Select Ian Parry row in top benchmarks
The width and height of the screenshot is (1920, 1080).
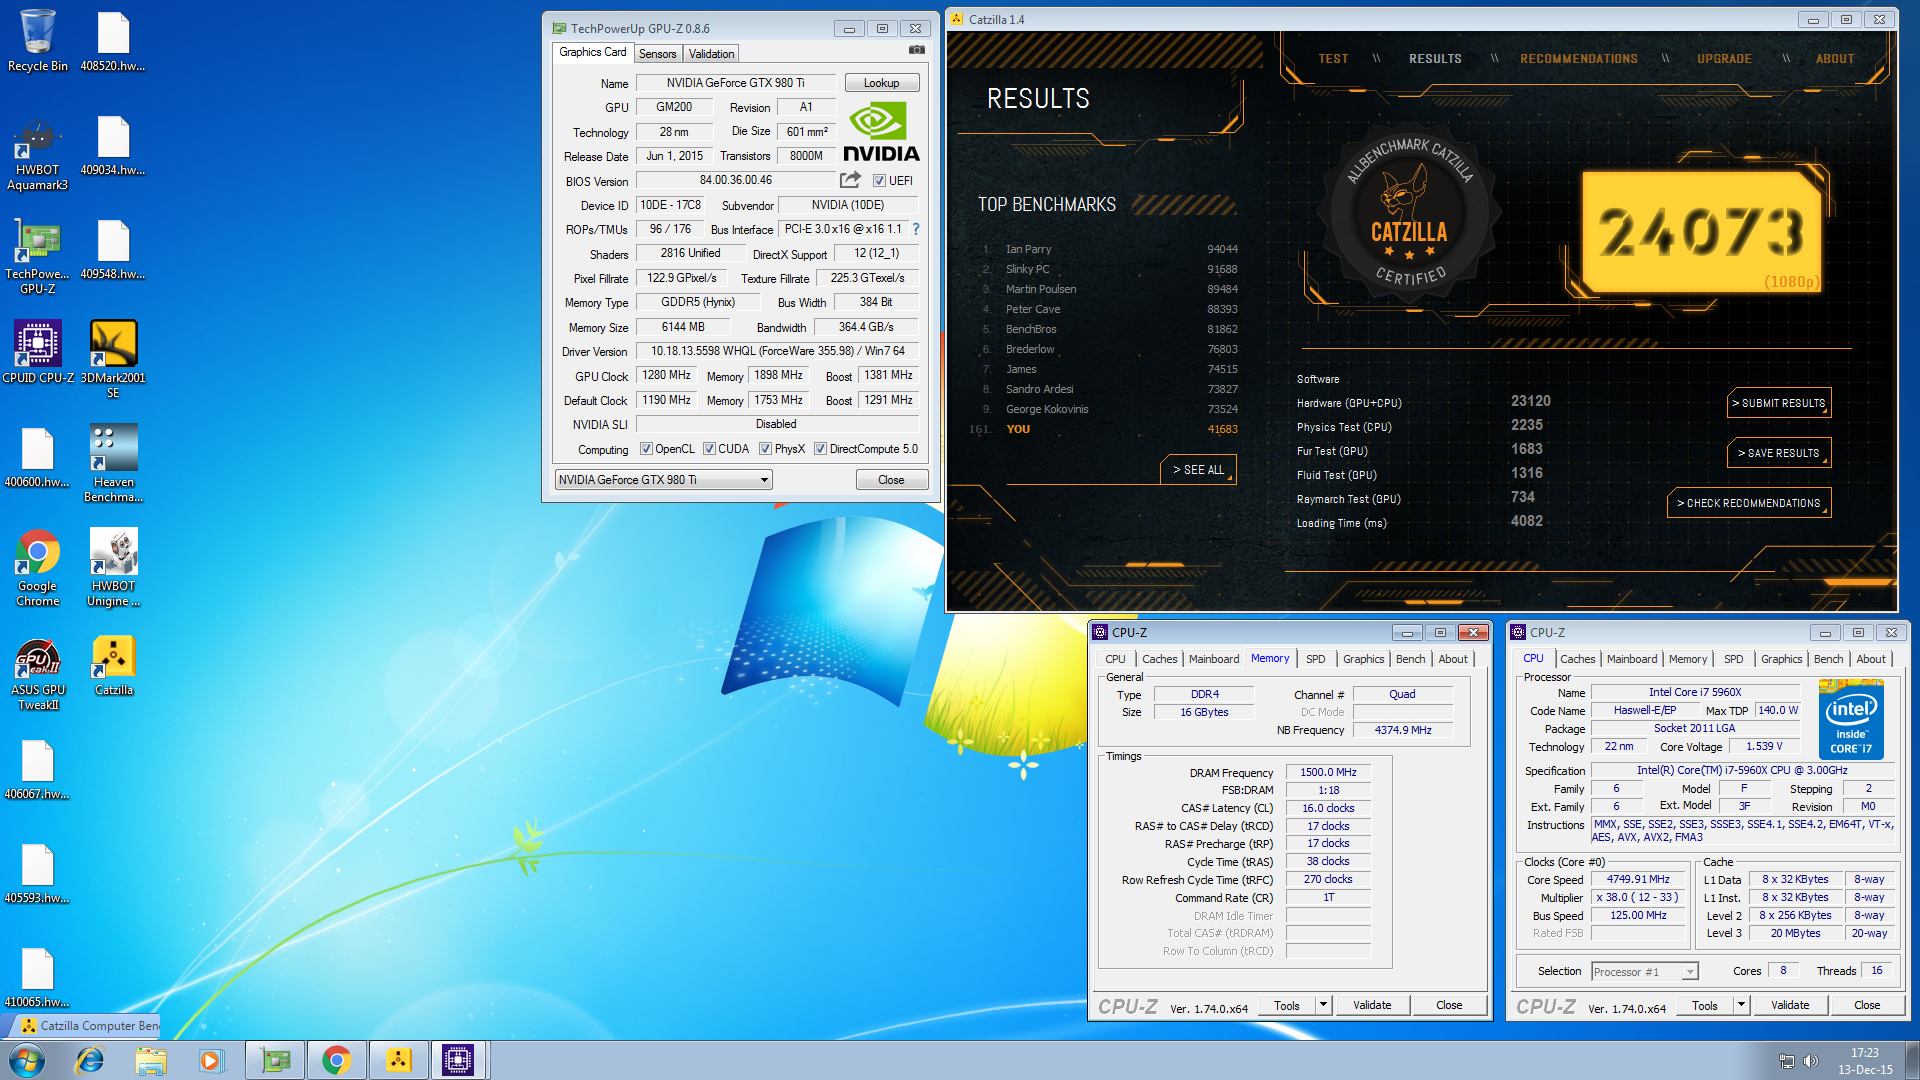click(1108, 249)
